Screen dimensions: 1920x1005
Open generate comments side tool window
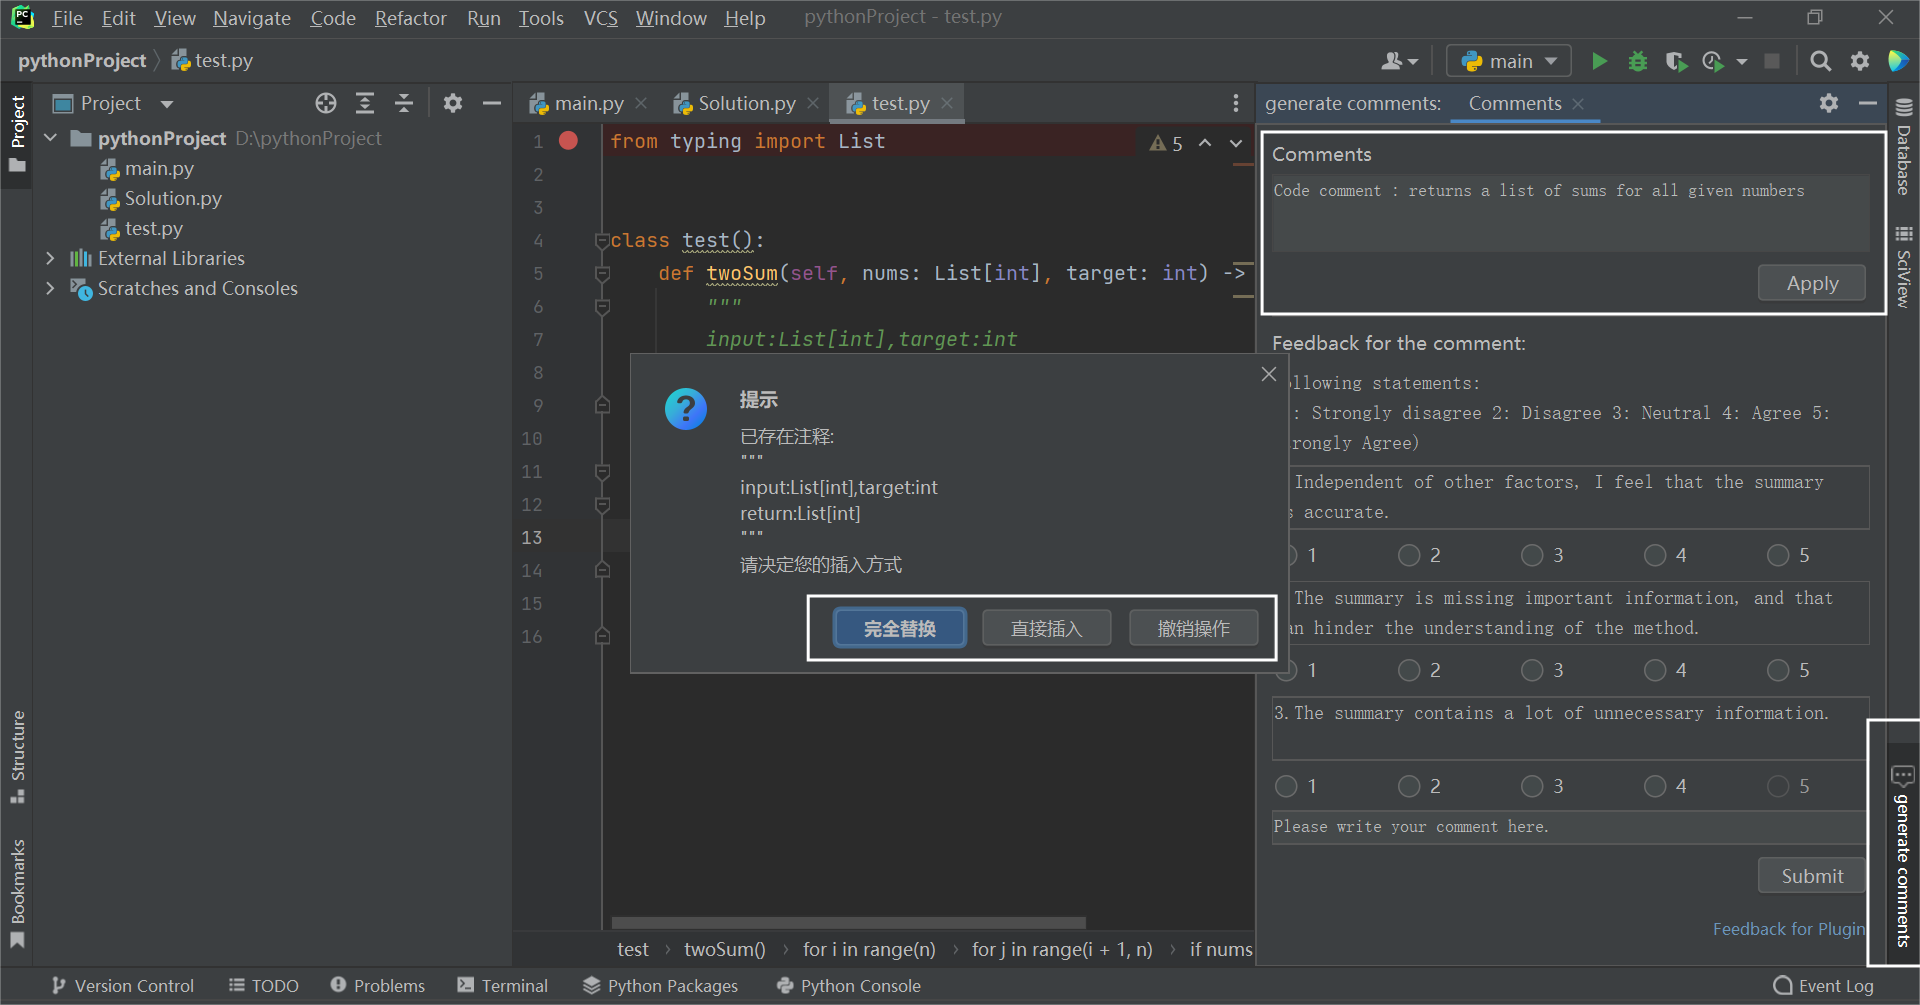[x=1902, y=856]
